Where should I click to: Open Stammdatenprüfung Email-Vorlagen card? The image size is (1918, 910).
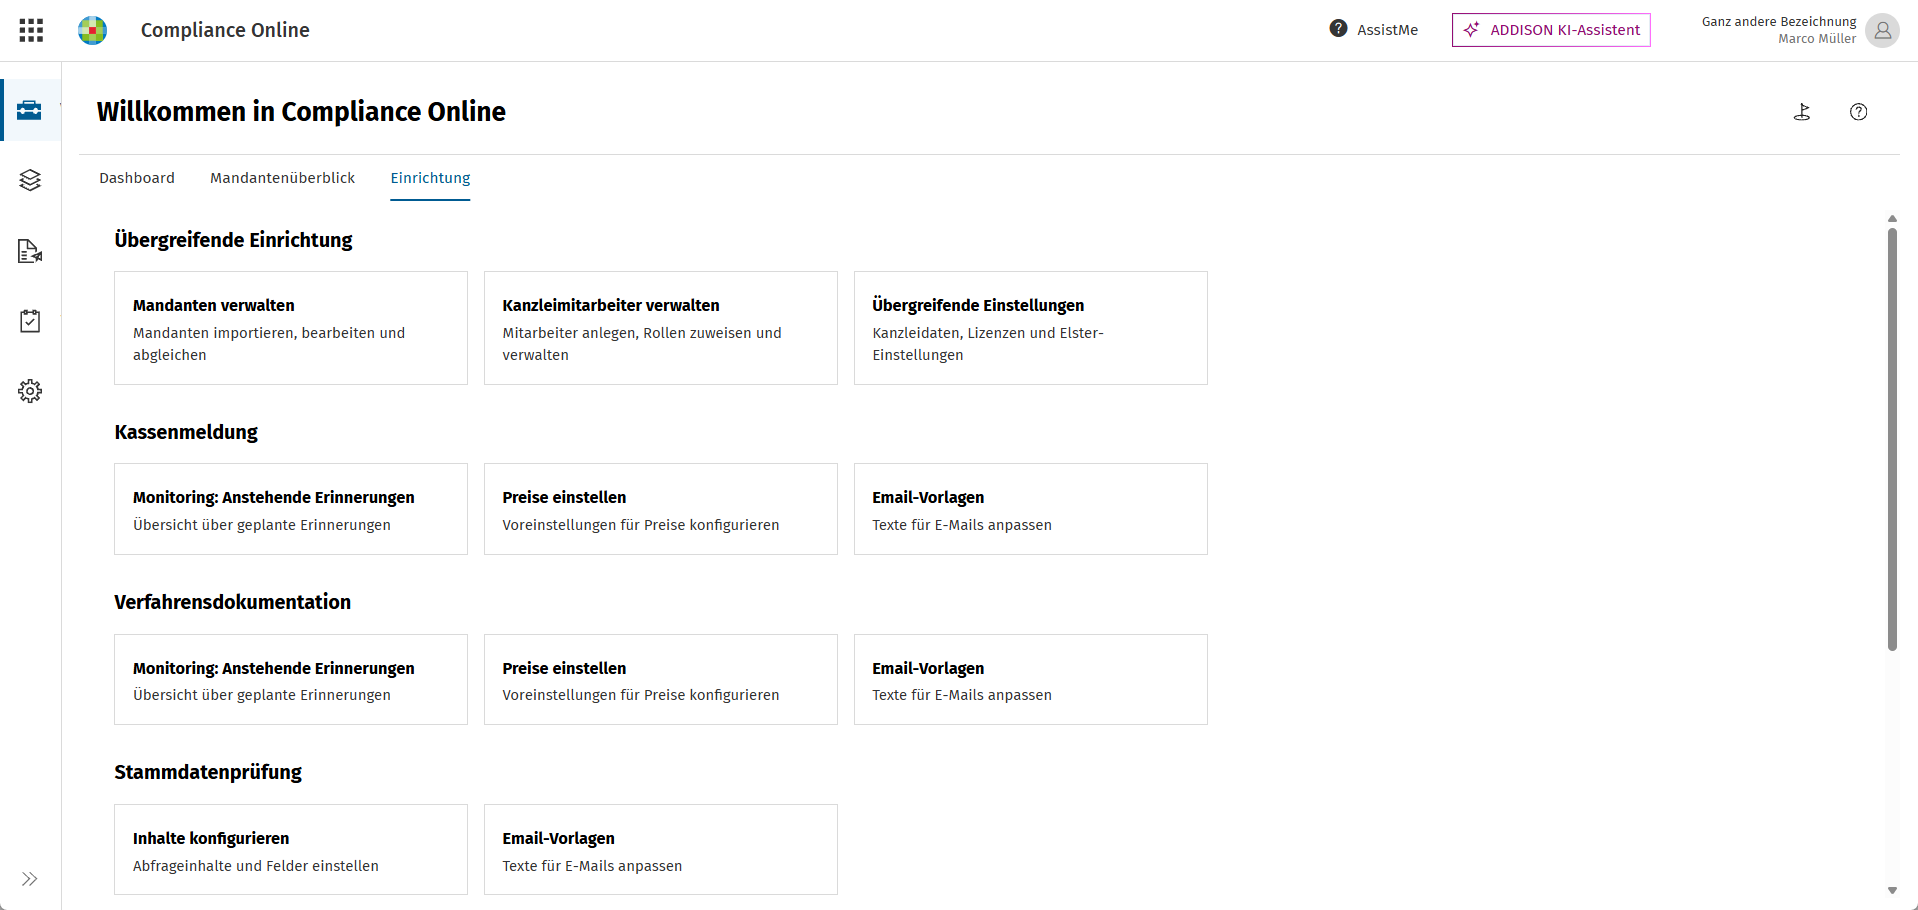661,850
